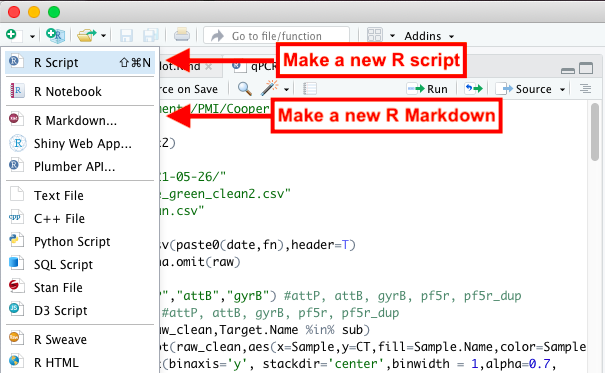Click stackdir='center' in the code

pos(325,364)
